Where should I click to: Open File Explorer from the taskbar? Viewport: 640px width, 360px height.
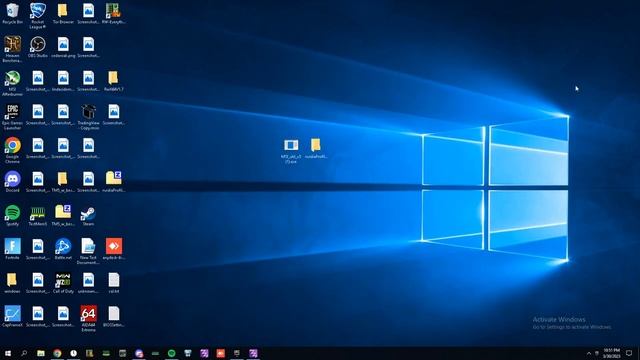click(41, 353)
